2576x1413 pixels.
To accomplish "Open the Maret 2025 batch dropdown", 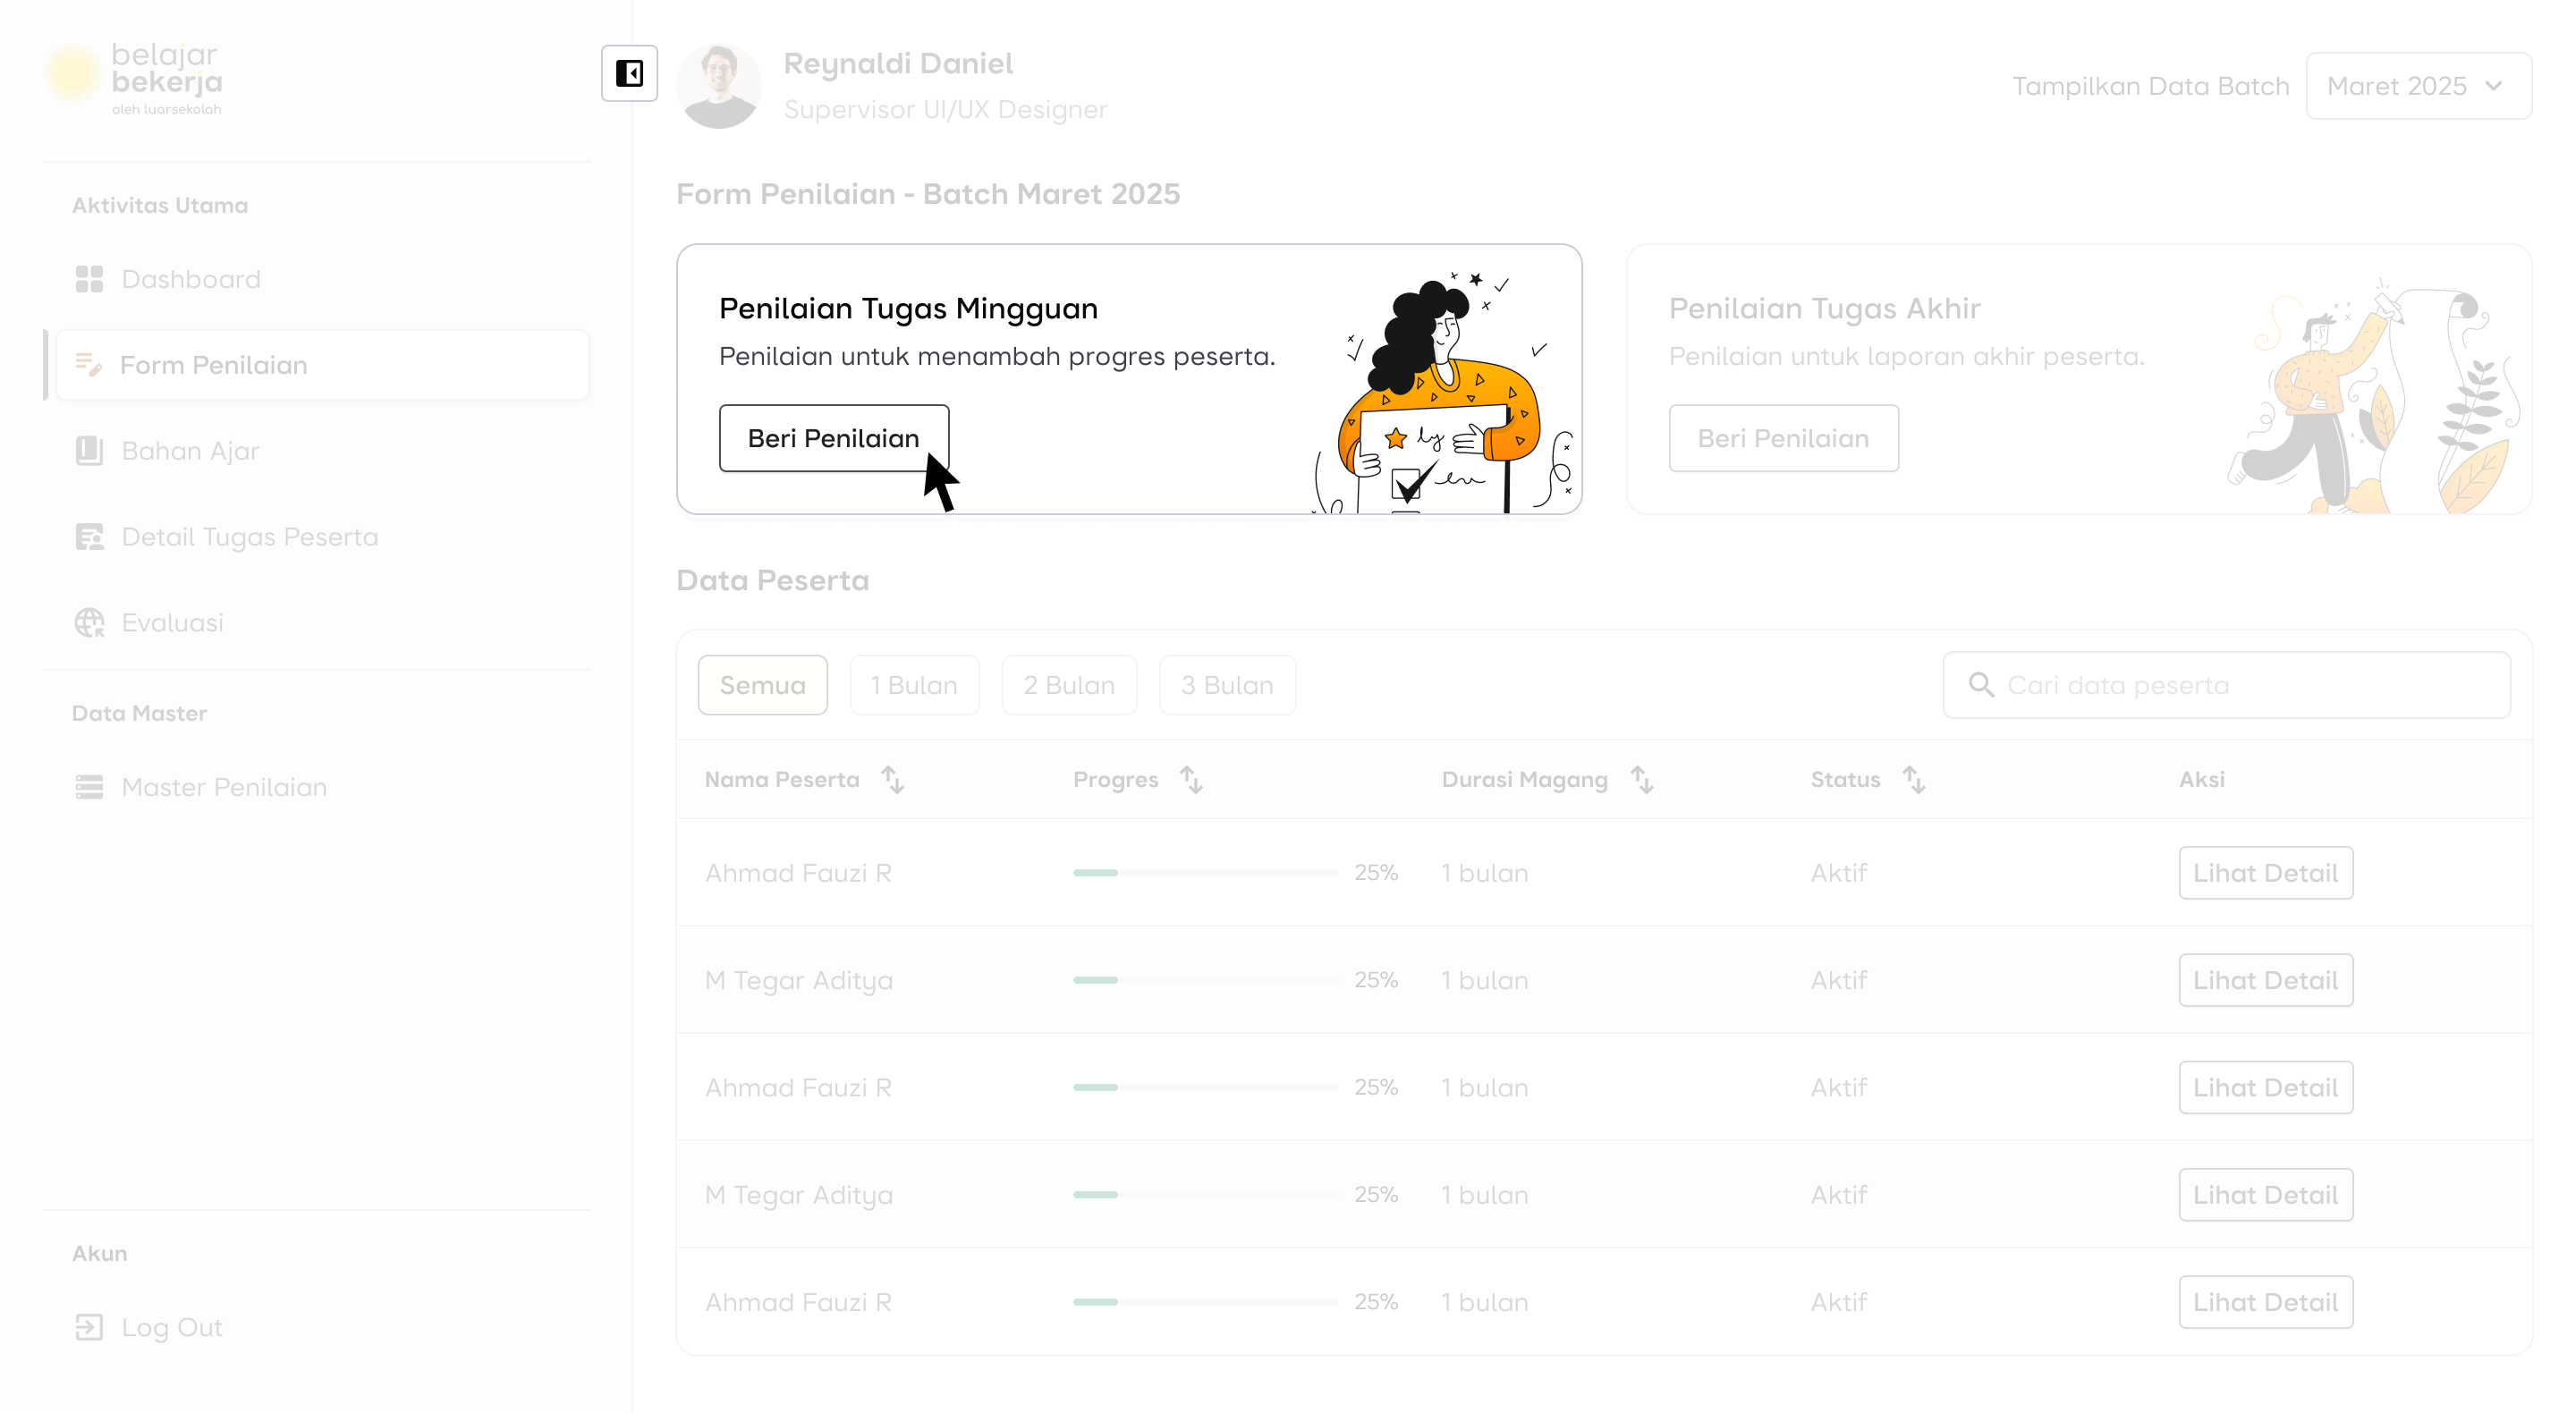I will (x=2417, y=86).
